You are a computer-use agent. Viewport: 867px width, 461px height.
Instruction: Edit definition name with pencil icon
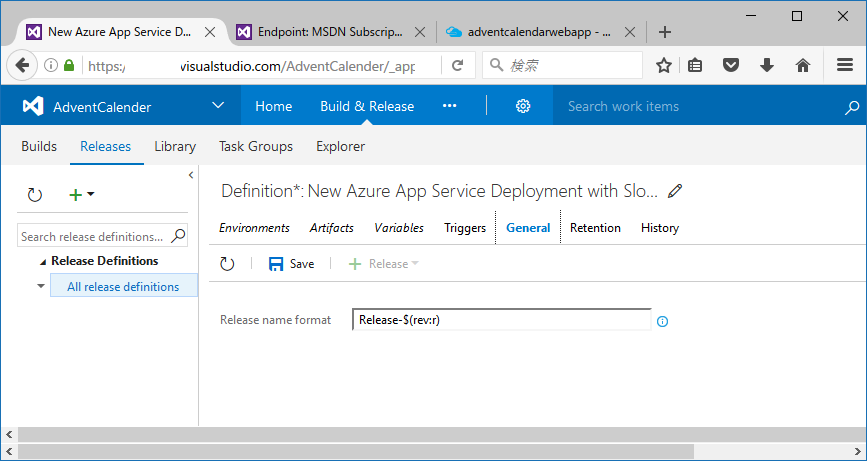(676, 190)
